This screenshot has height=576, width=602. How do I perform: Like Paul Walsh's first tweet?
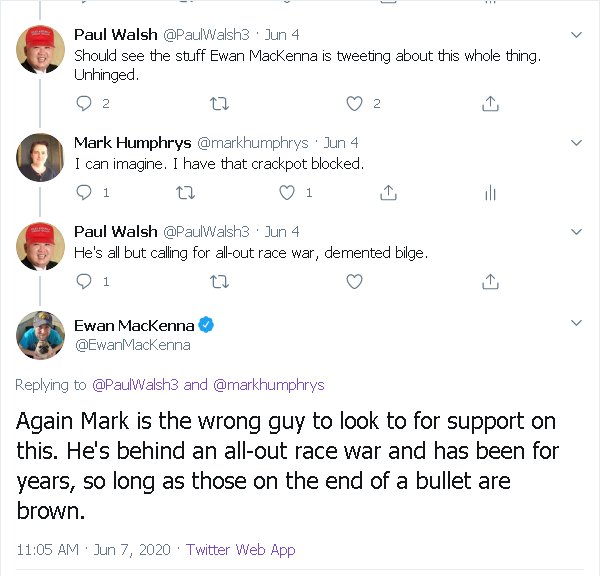[x=354, y=103]
